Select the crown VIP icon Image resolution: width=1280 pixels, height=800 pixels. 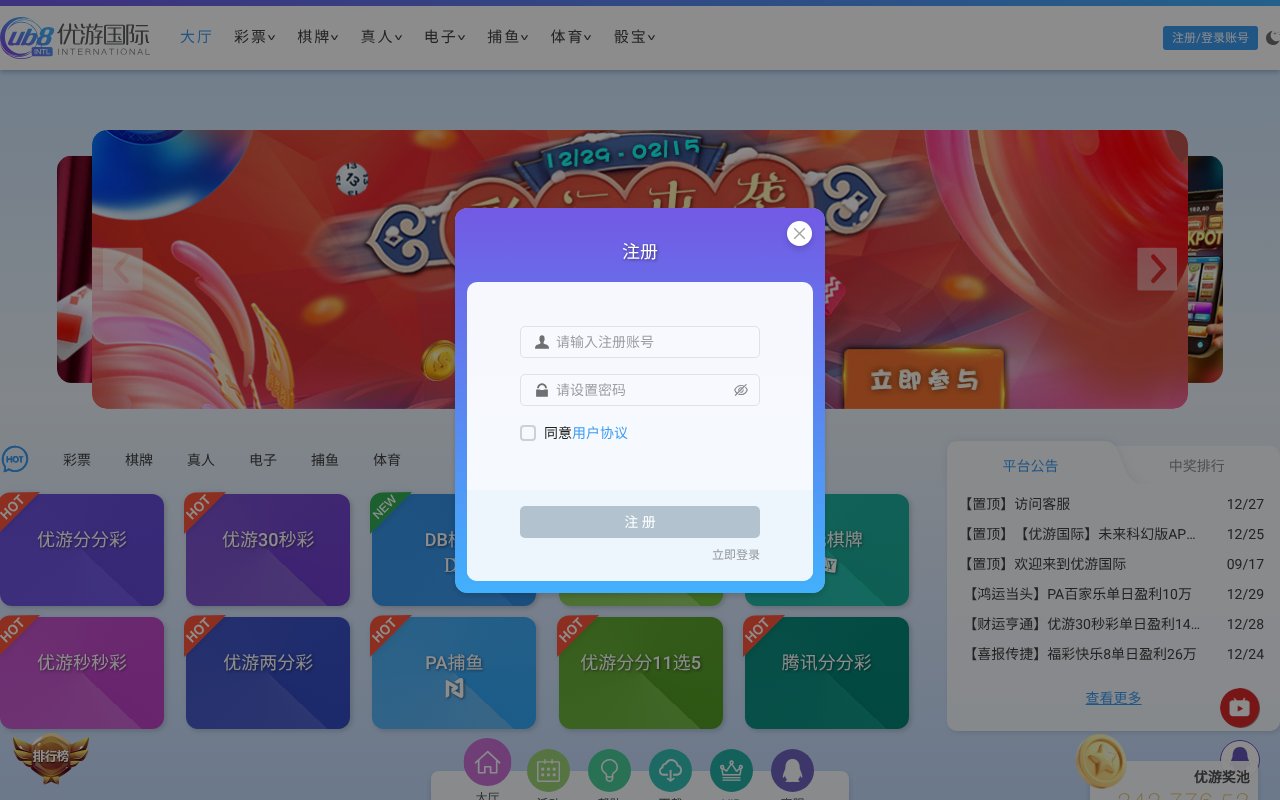[x=731, y=770]
